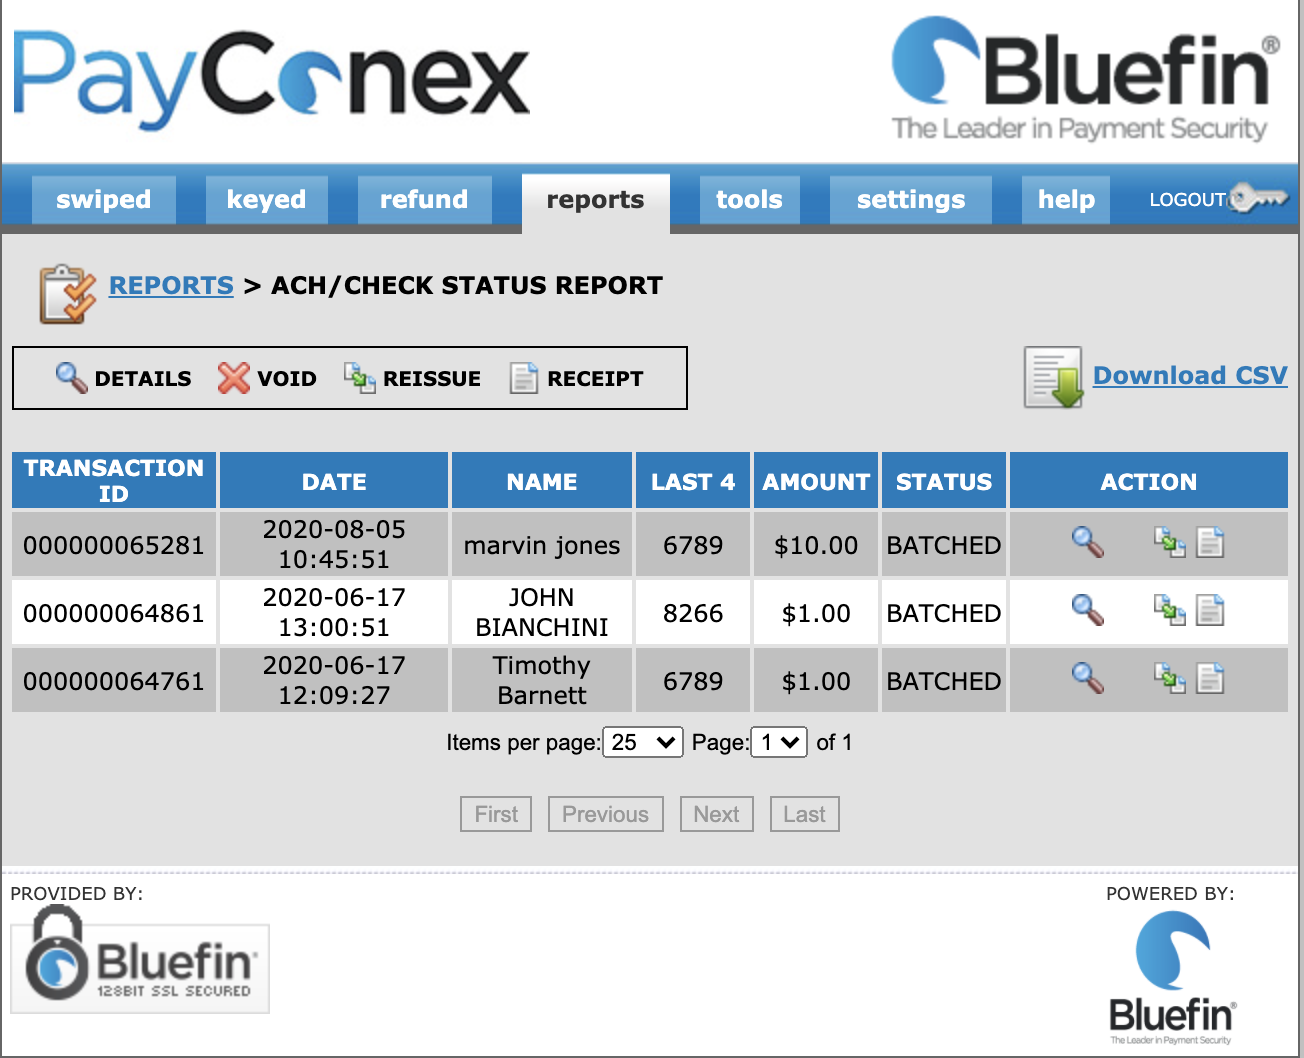Click the ACTION column header
Image resolution: width=1304 pixels, height=1058 pixels.
tap(1149, 481)
